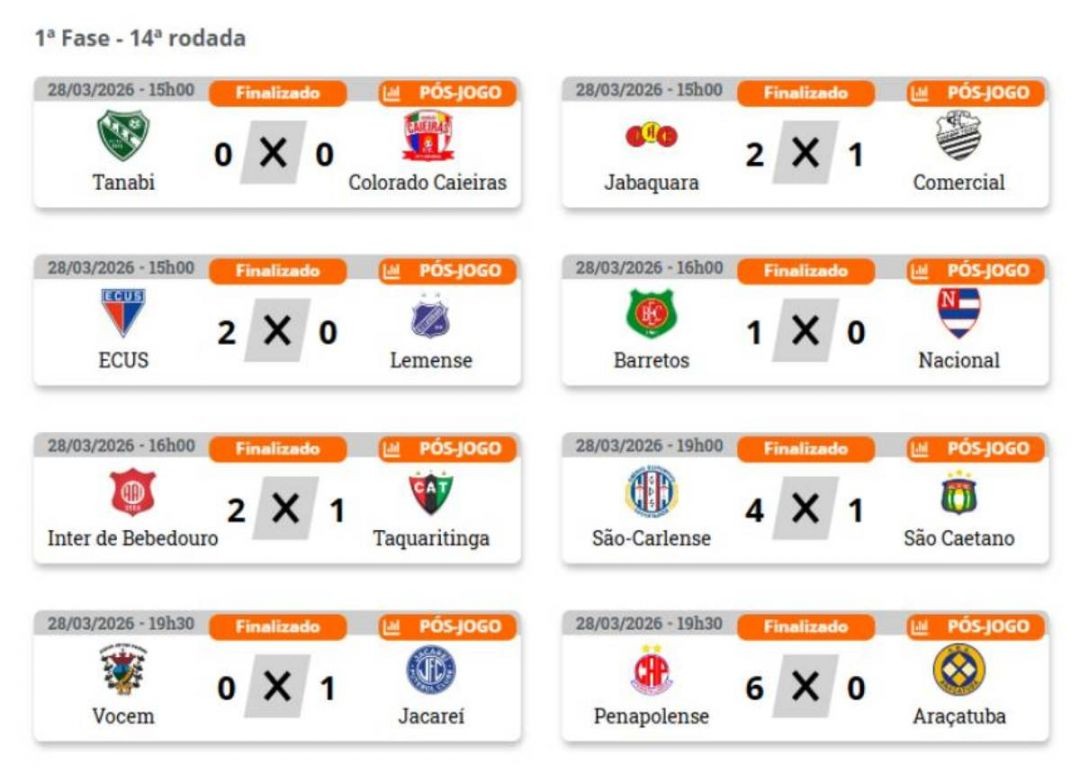Open PÓS-JOGO for Tanabi vs Colorado Caieiras
The height and width of the screenshot is (774, 1080).
point(448,93)
